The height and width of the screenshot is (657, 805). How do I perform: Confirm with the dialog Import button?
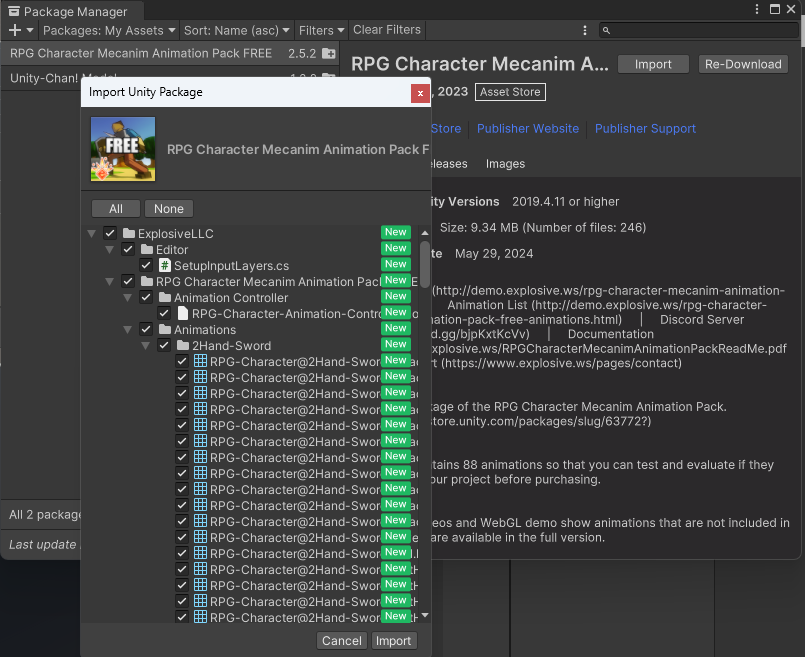point(393,641)
